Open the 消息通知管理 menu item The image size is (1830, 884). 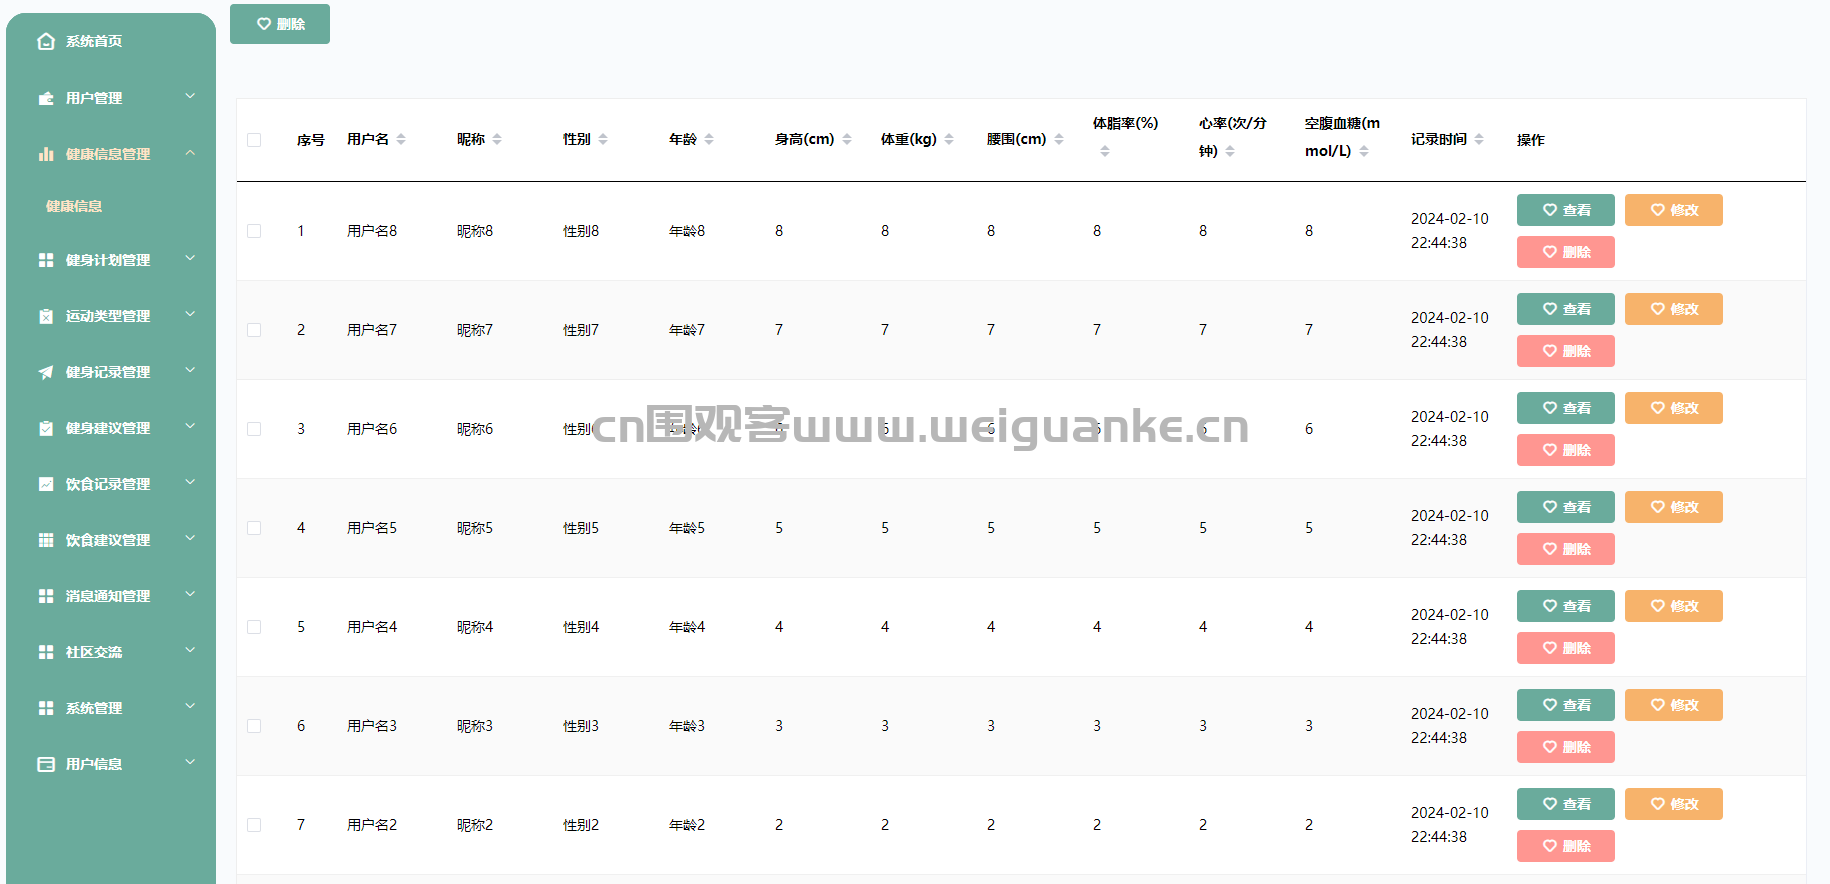(108, 596)
